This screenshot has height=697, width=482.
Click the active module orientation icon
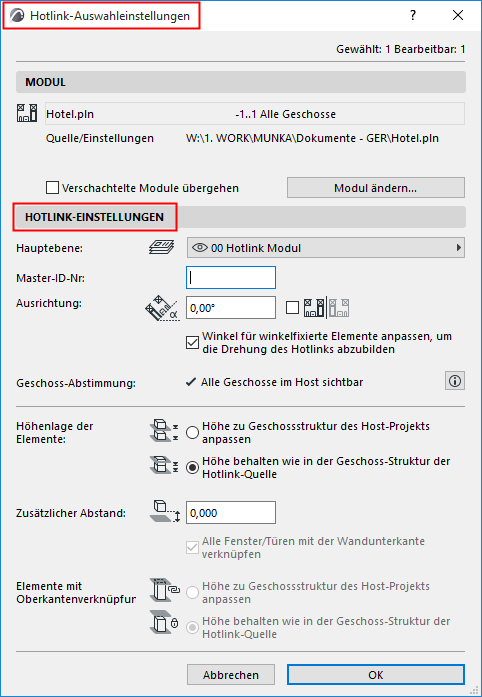click(314, 308)
